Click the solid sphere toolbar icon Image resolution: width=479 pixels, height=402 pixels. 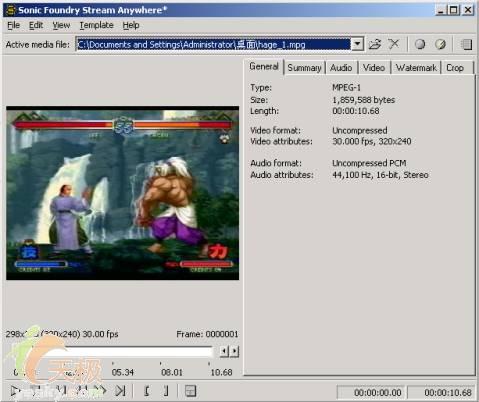coord(420,44)
